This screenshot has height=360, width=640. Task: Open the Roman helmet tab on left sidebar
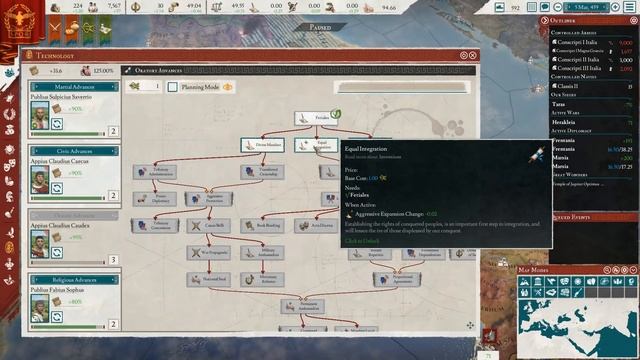9,197
